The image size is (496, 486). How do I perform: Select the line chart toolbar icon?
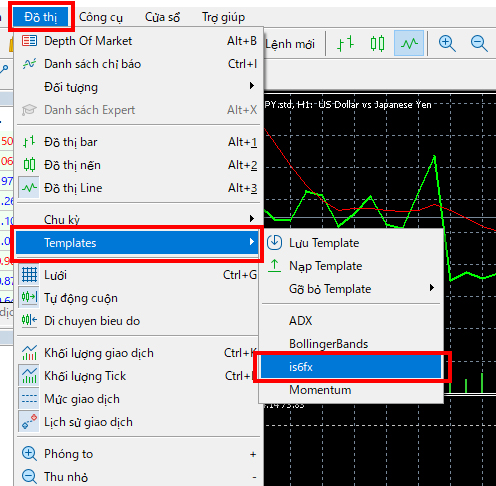(409, 43)
